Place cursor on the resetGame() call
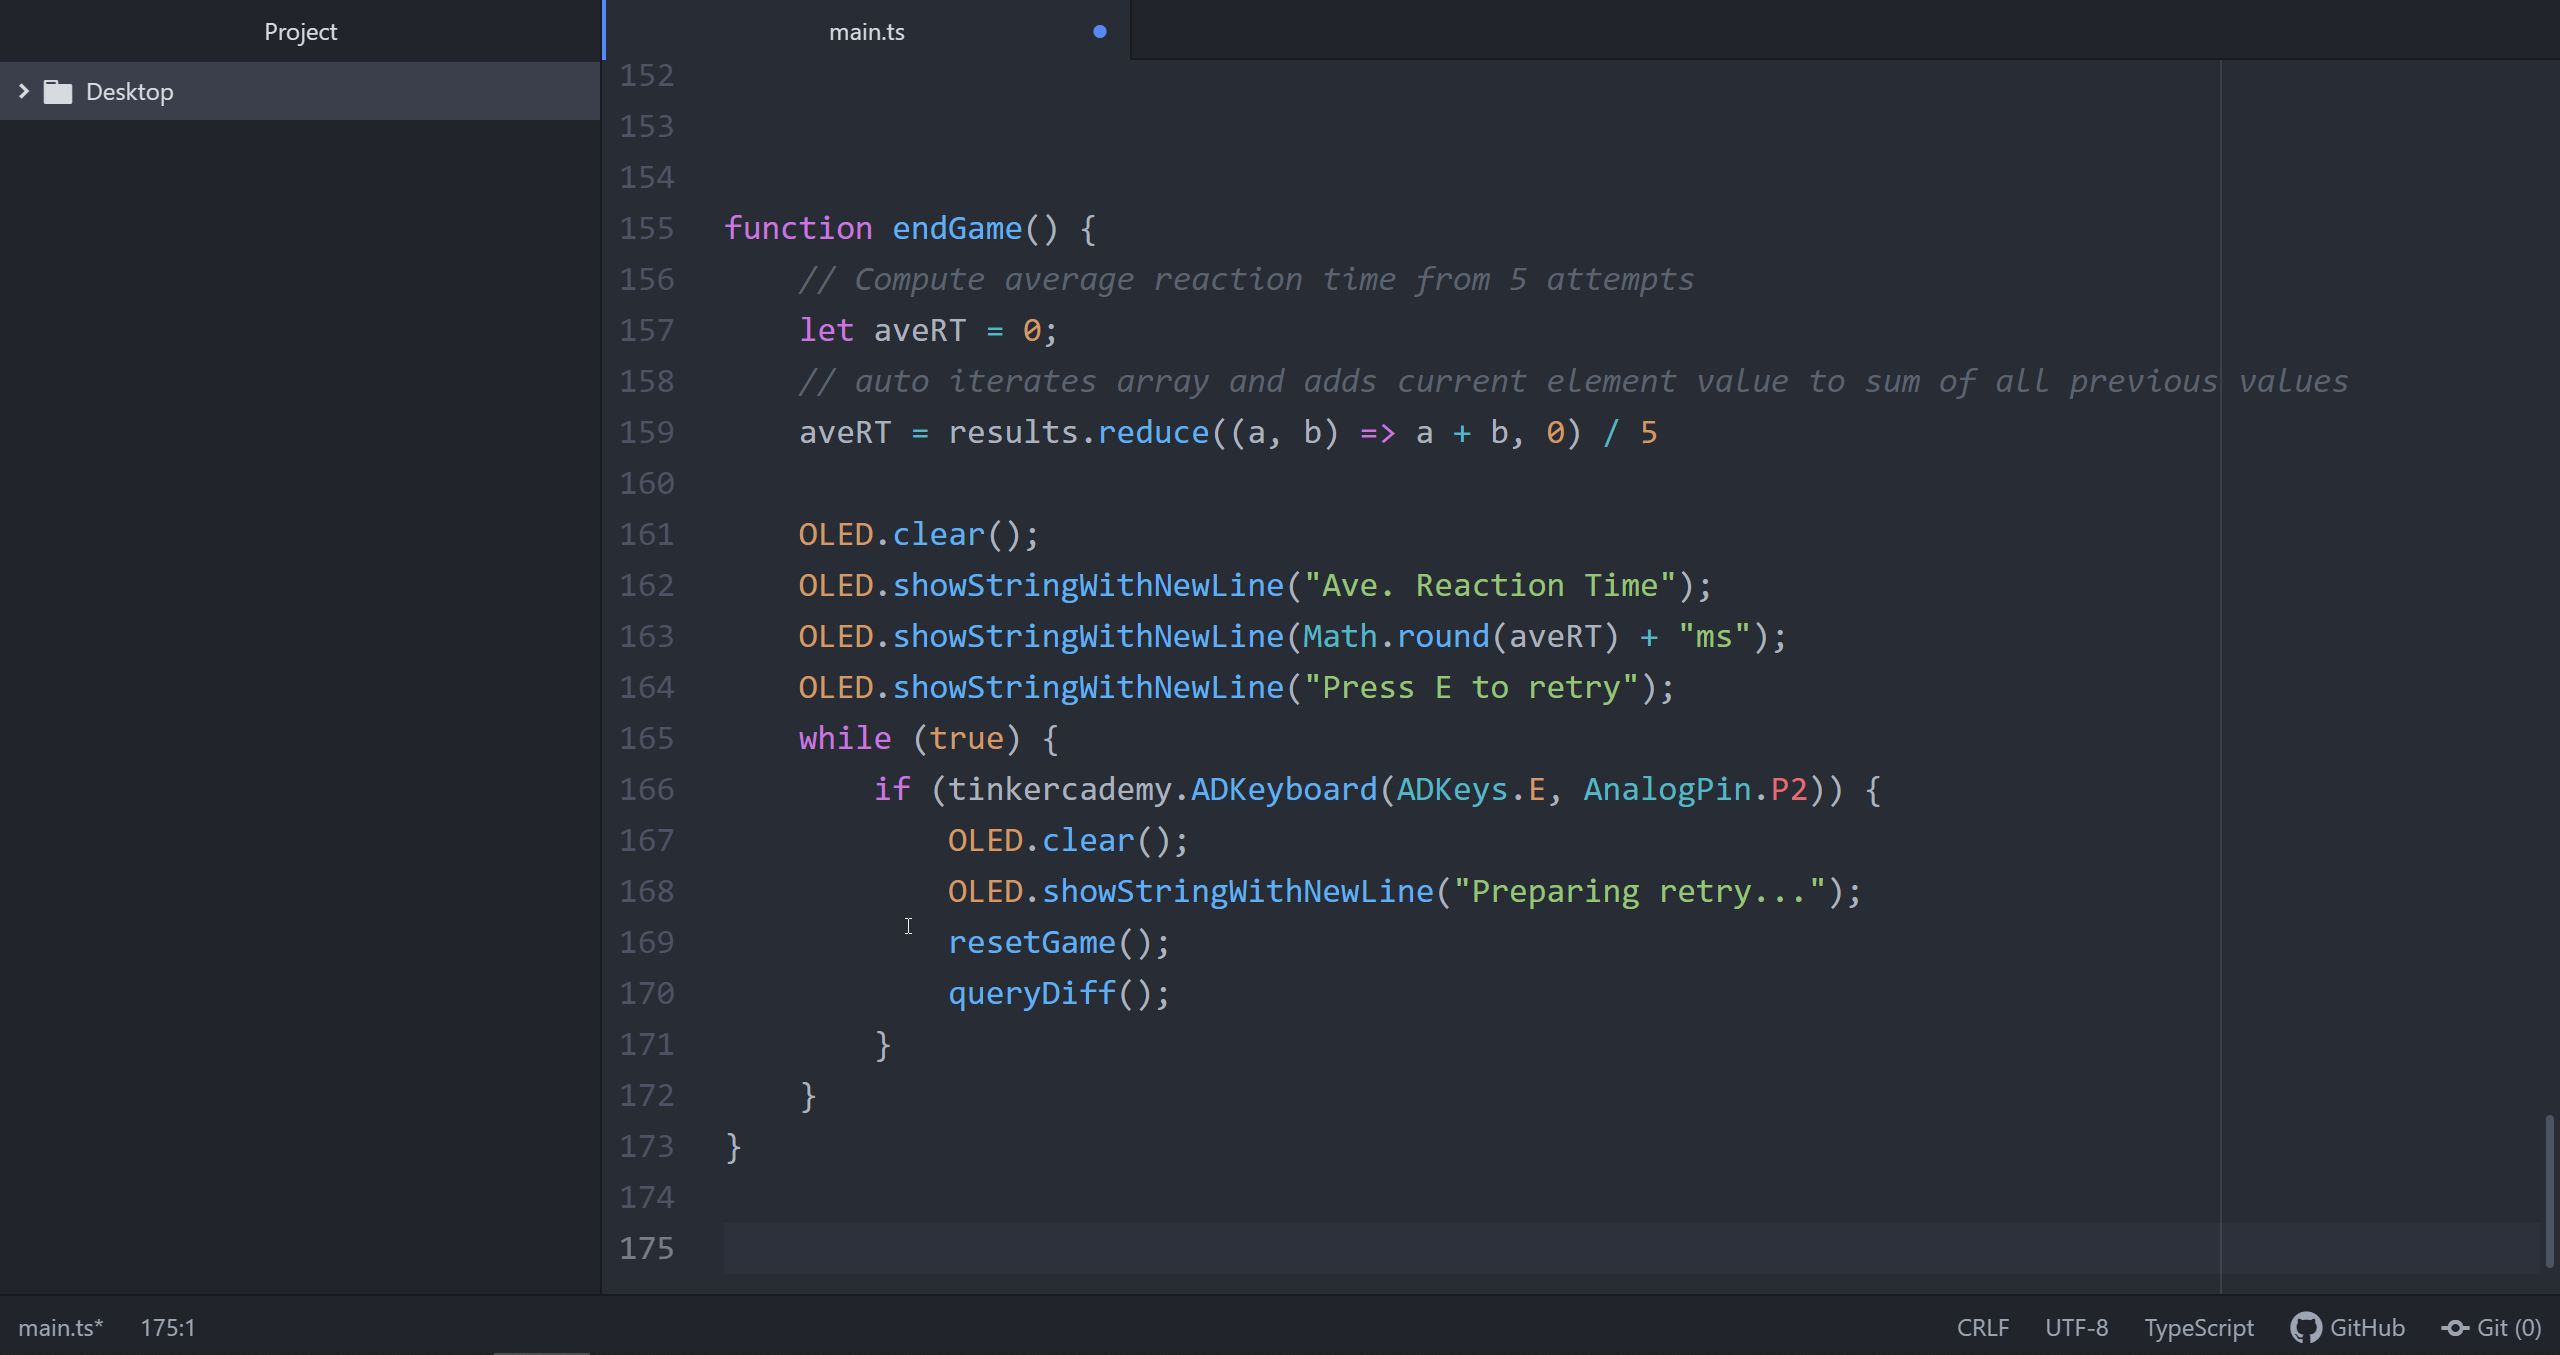The width and height of the screenshot is (2560, 1355). (x=1031, y=943)
